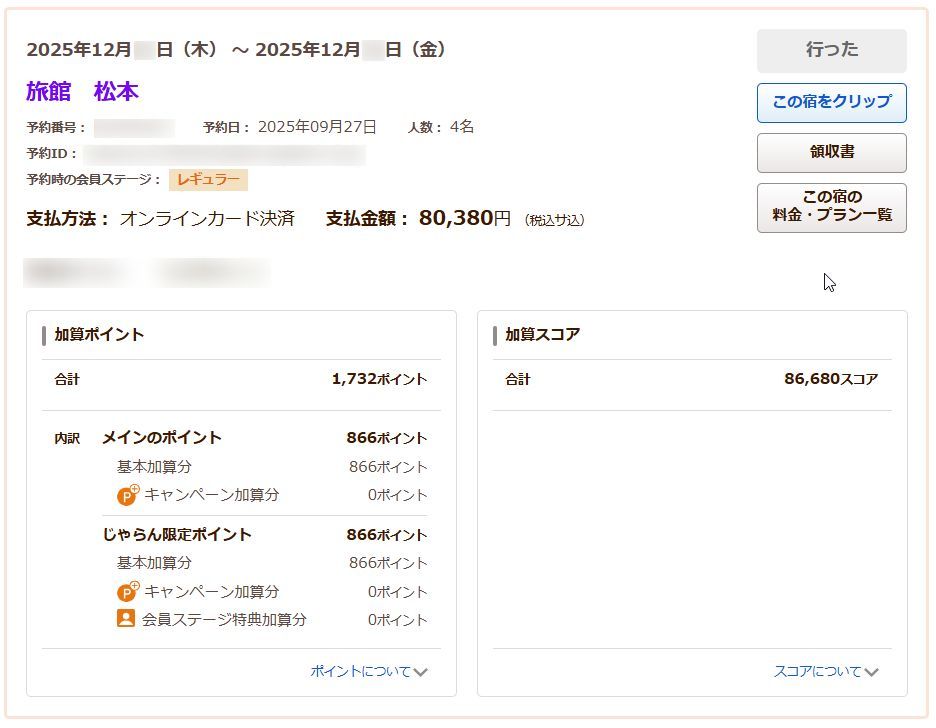Screen dimensions: 936x728
Task: Click the reservation date 2025年09月27日
Action: click(317, 127)
